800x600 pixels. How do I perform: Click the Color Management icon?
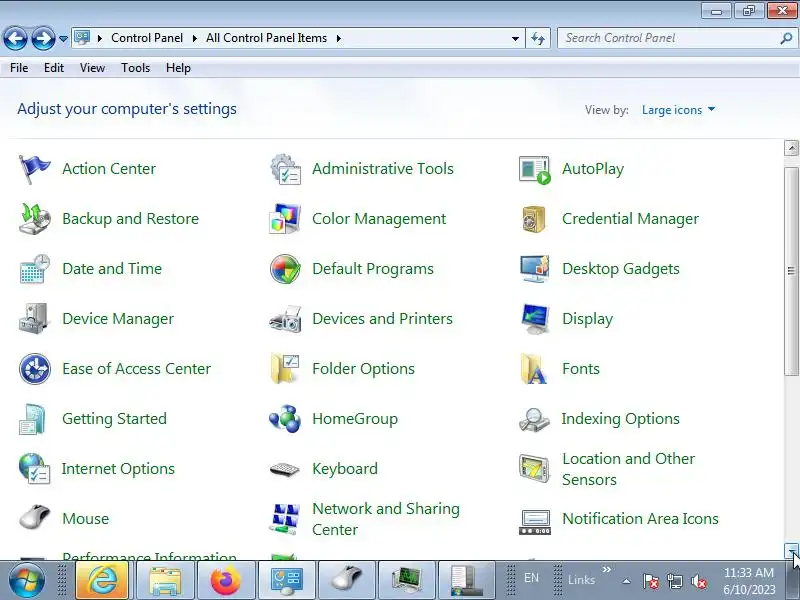285,219
